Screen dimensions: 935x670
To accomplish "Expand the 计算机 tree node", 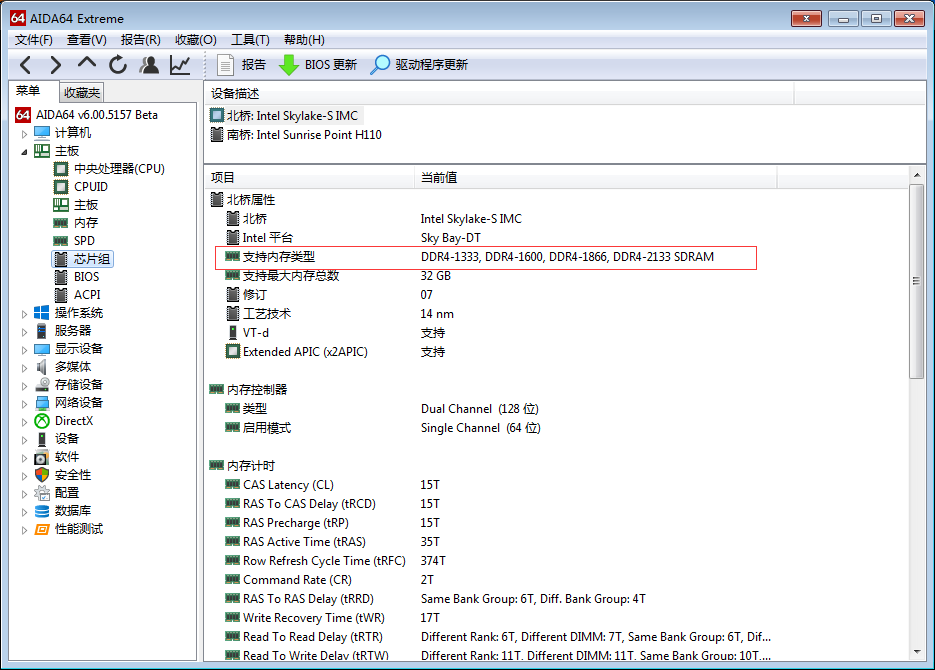I will 24,134.
